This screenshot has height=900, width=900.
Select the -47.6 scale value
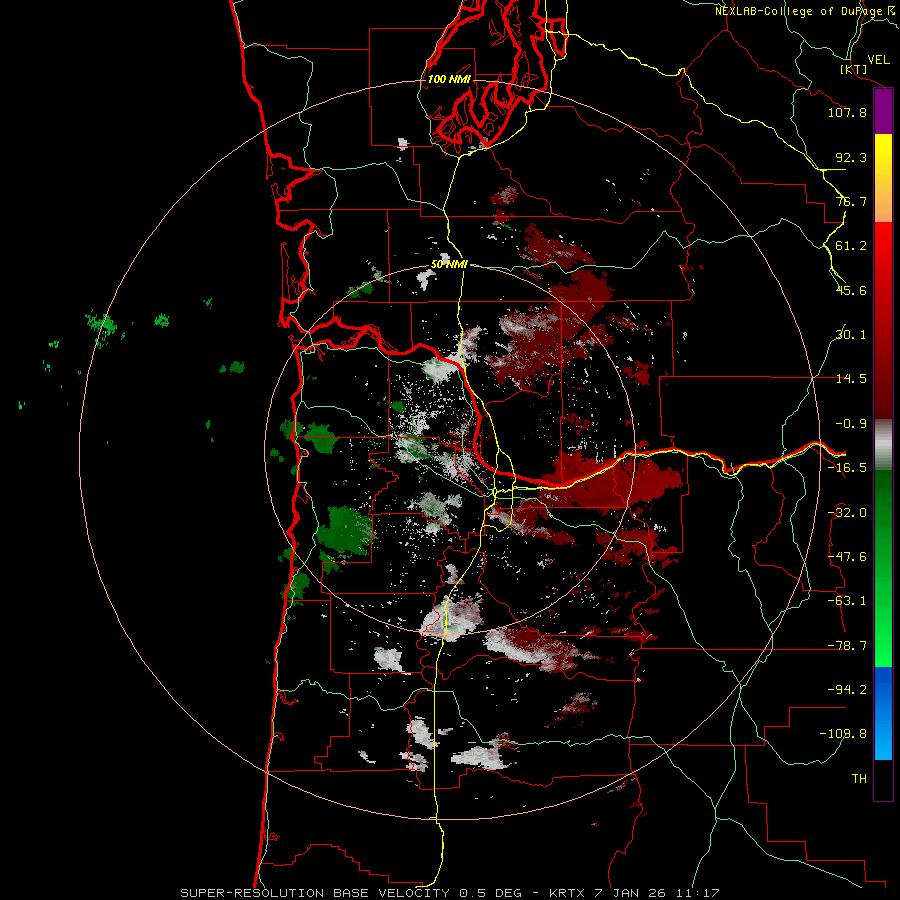[x=847, y=557]
